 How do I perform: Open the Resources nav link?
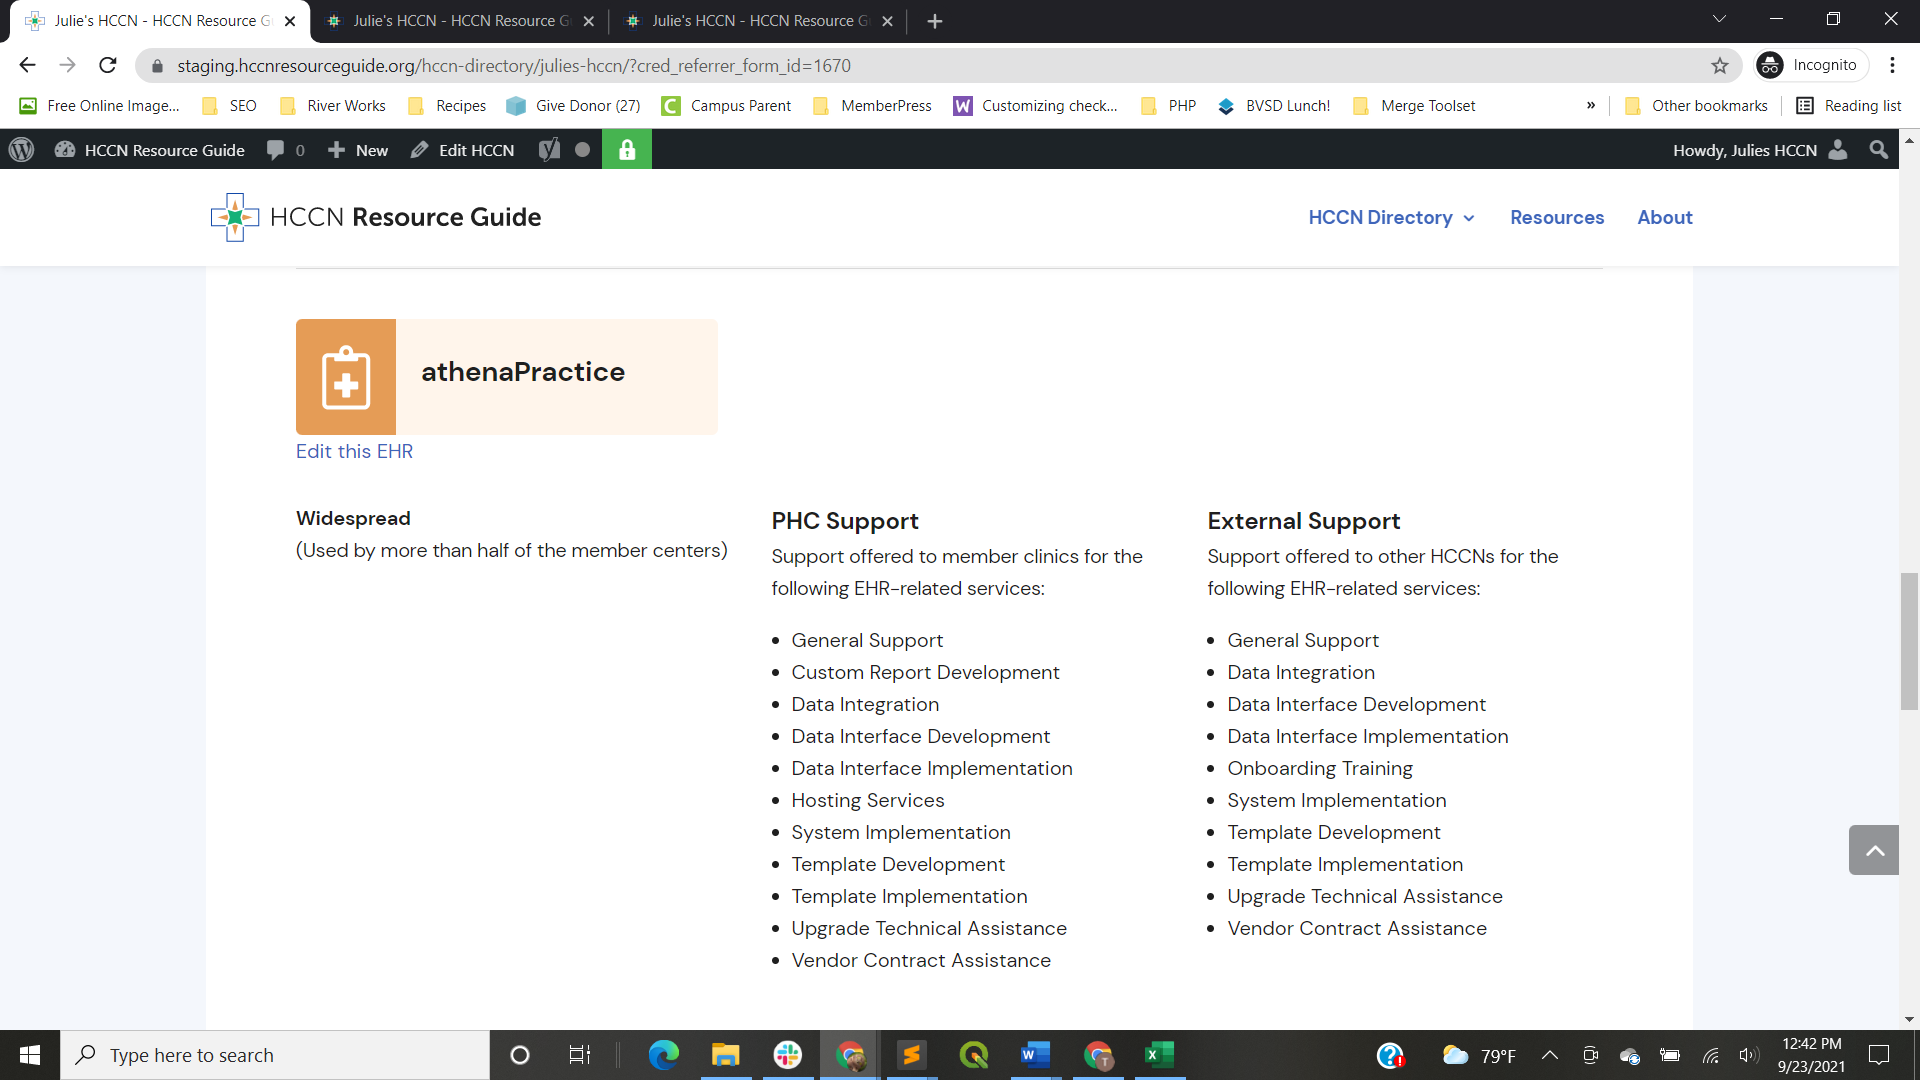coord(1557,217)
